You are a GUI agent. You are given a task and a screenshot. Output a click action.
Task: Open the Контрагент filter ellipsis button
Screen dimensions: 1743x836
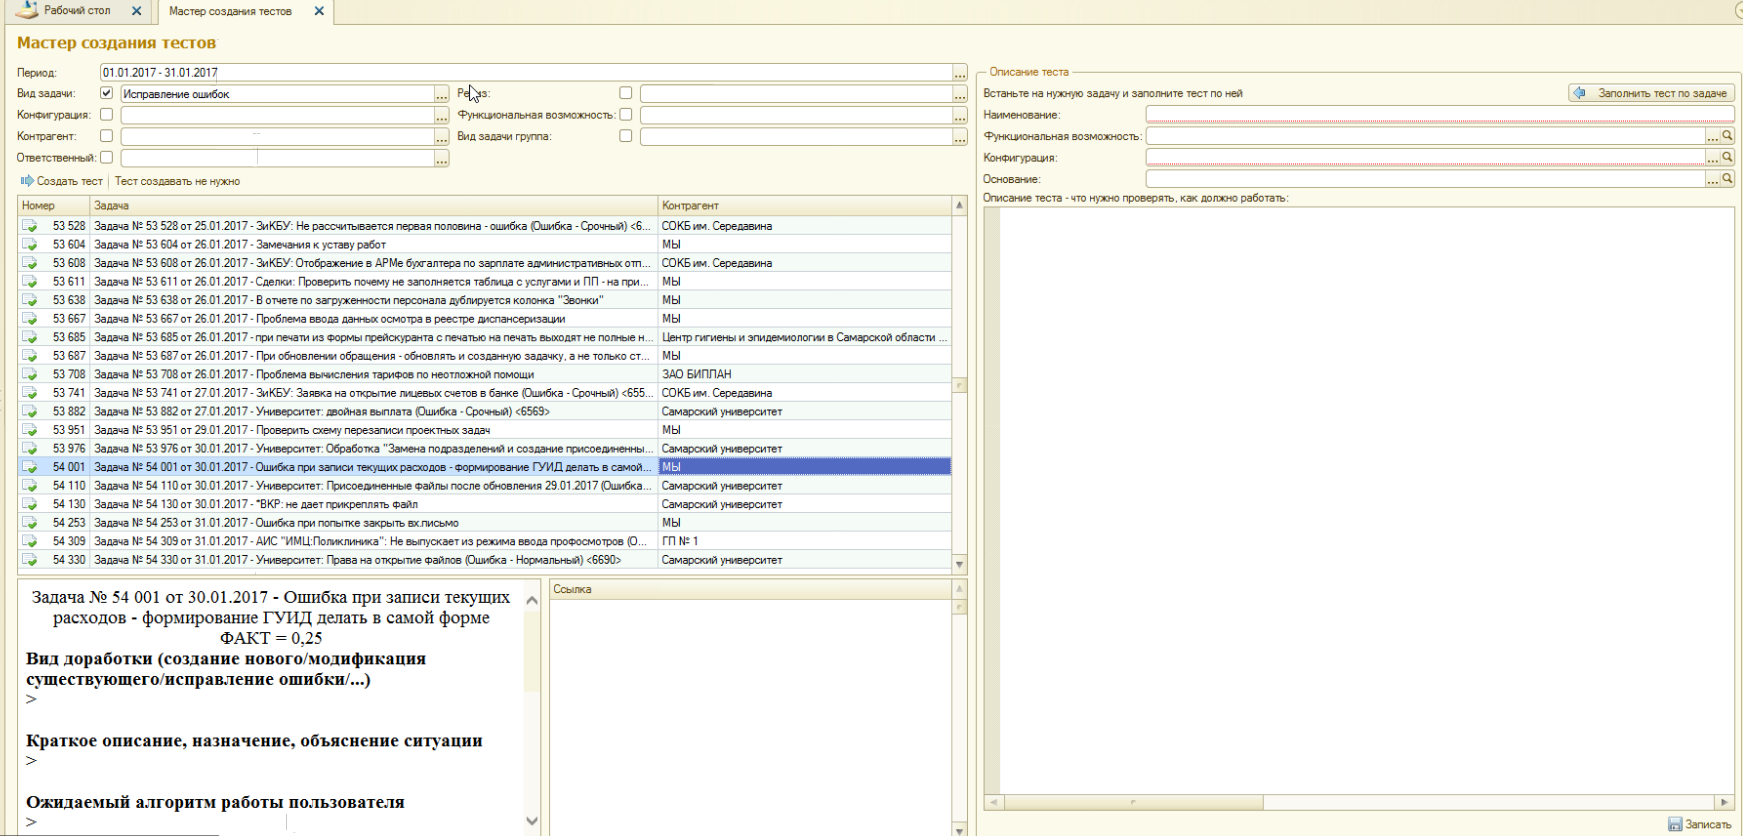[441, 137]
